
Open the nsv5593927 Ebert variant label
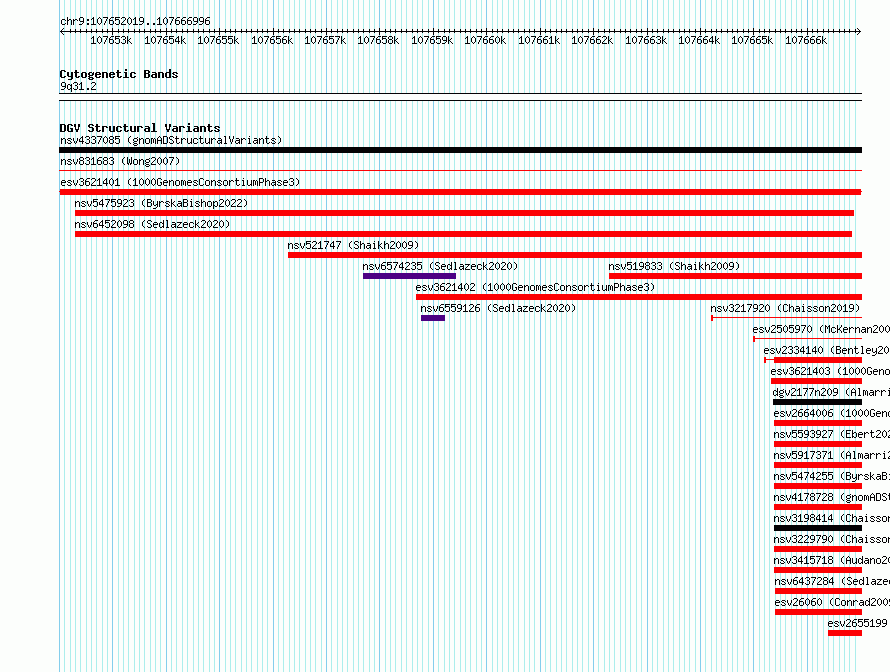coord(832,434)
